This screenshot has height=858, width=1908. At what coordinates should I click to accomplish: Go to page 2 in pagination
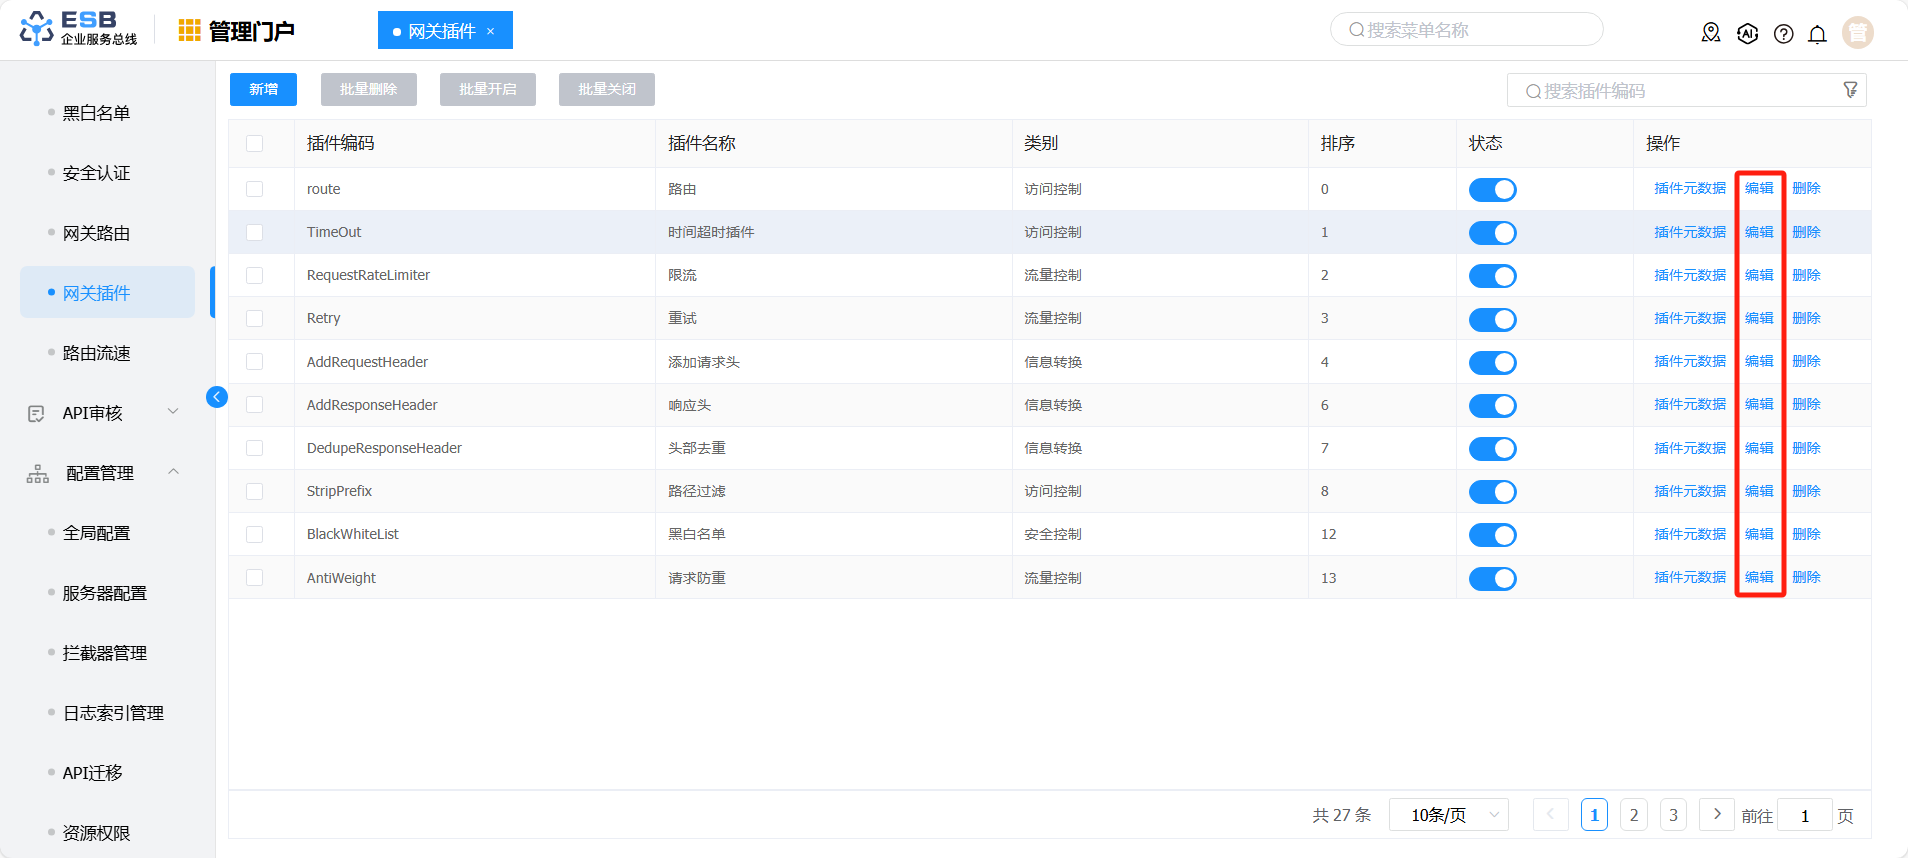(1633, 815)
